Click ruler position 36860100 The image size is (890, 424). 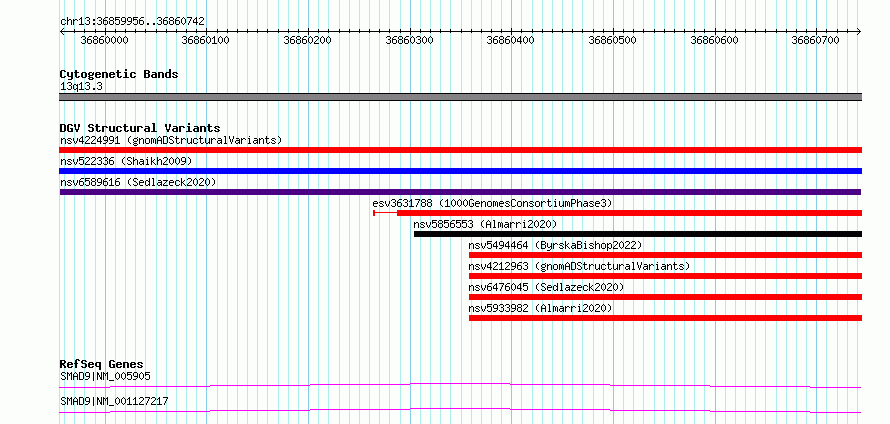(206, 40)
